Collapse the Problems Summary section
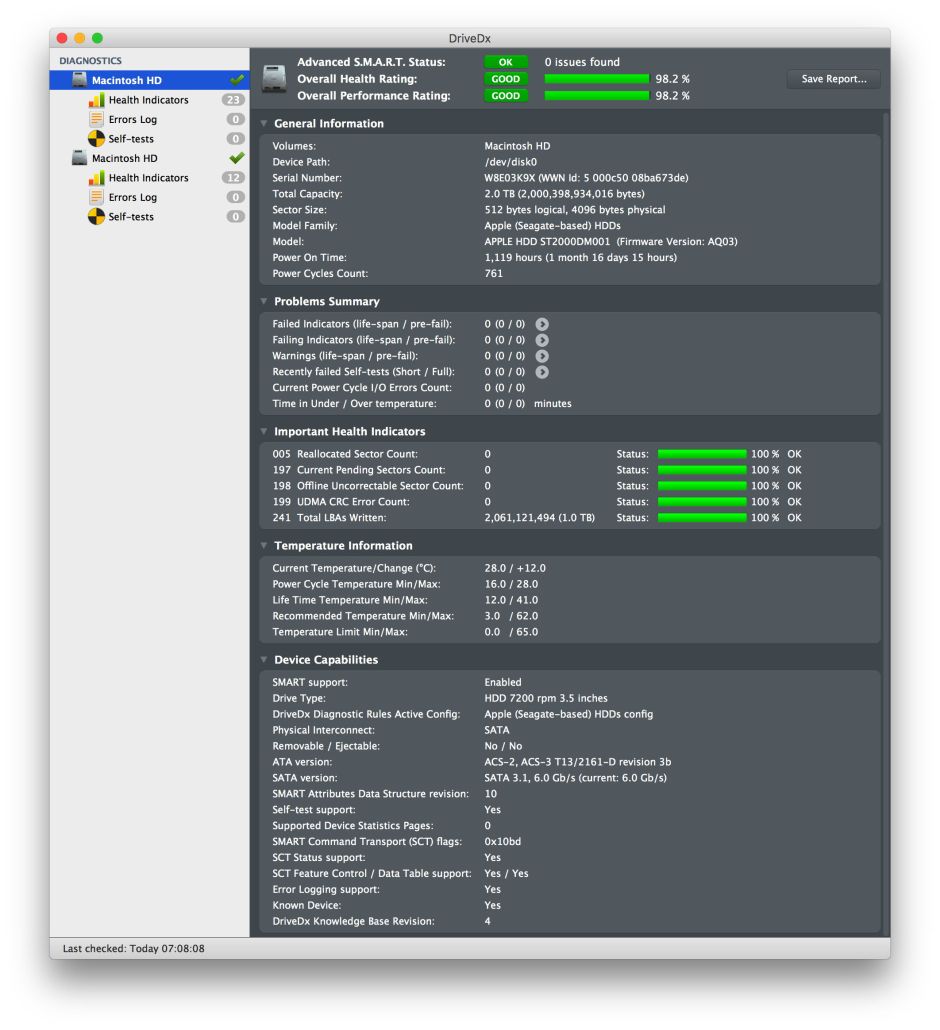The height and width of the screenshot is (1030, 940). (264, 301)
